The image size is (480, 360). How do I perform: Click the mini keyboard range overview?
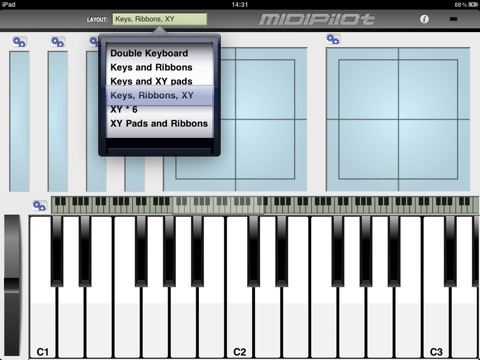point(265,205)
